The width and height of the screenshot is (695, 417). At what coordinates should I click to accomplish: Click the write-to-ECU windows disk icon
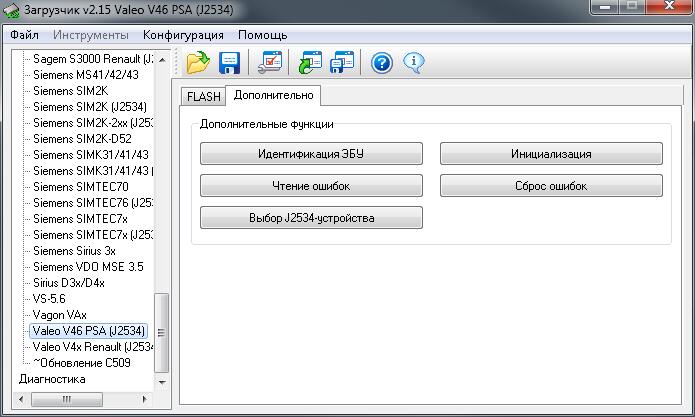click(342, 62)
